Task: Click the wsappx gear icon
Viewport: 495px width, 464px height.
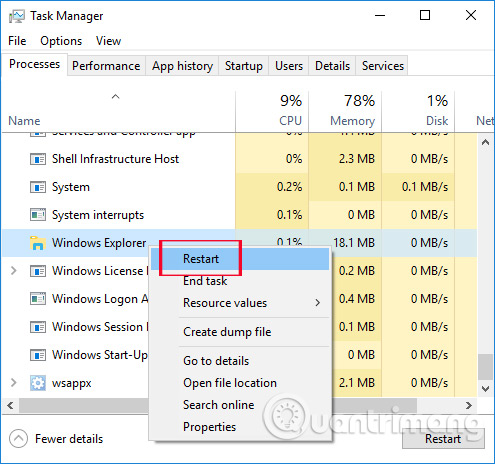Action: (38, 383)
